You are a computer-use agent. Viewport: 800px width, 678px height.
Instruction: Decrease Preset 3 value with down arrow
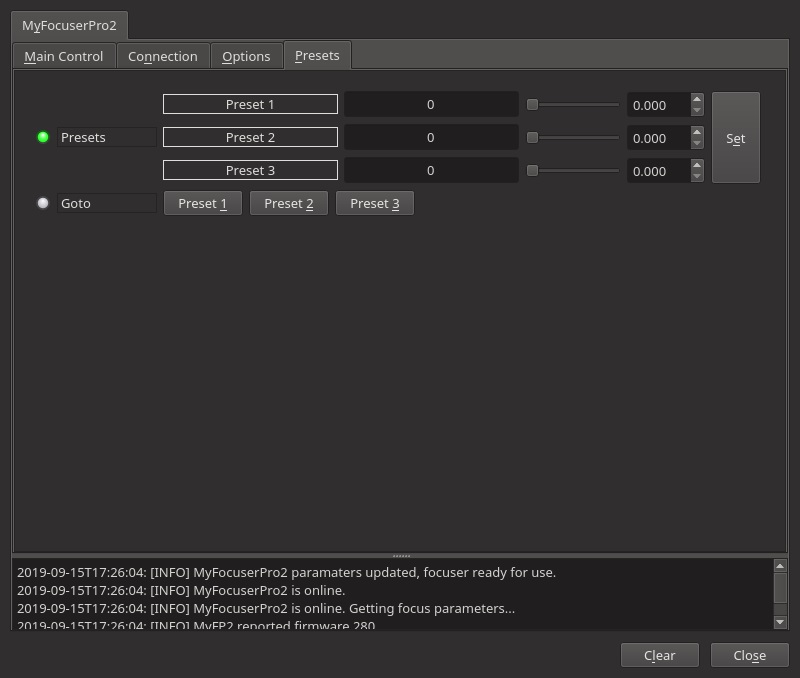pos(697,177)
